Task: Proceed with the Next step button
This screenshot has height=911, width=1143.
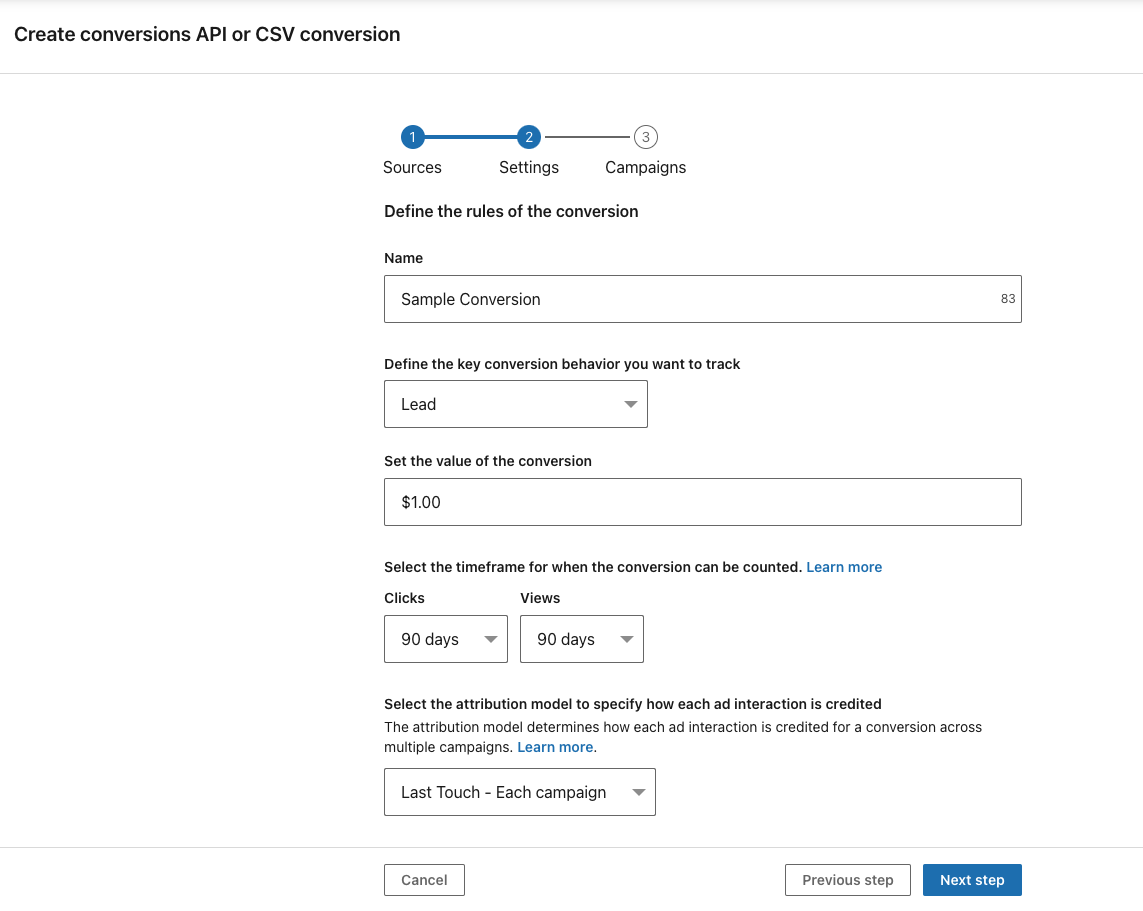Action: coord(972,880)
